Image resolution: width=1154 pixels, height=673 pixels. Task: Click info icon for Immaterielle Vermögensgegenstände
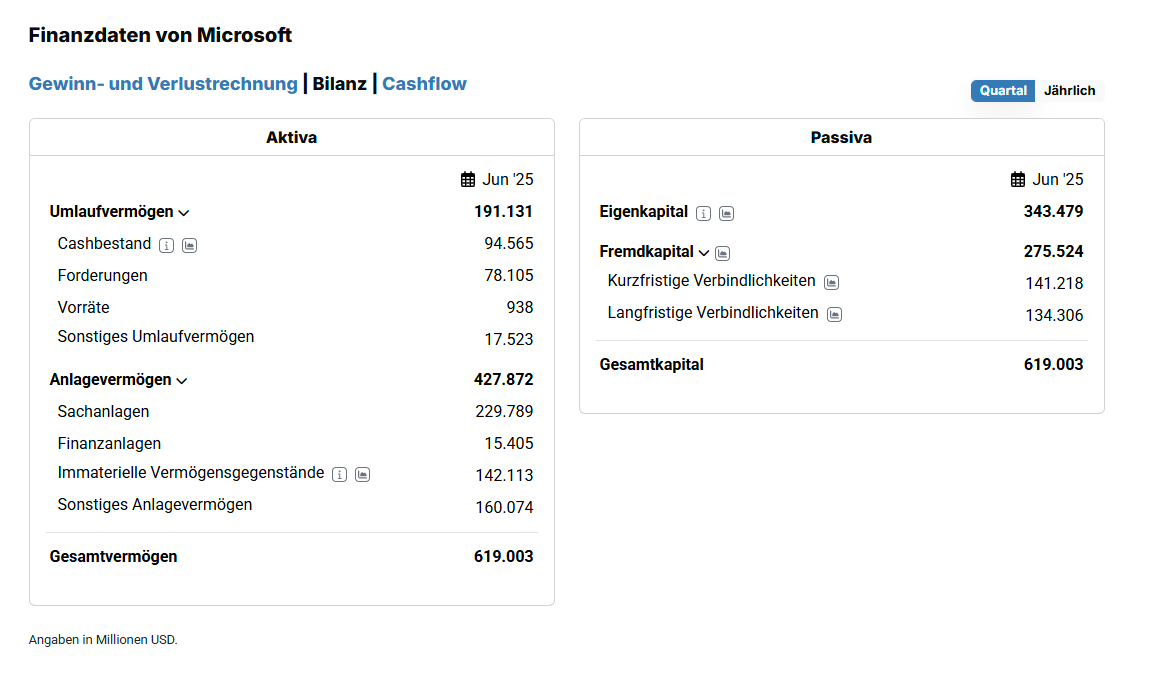[x=339, y=474]
